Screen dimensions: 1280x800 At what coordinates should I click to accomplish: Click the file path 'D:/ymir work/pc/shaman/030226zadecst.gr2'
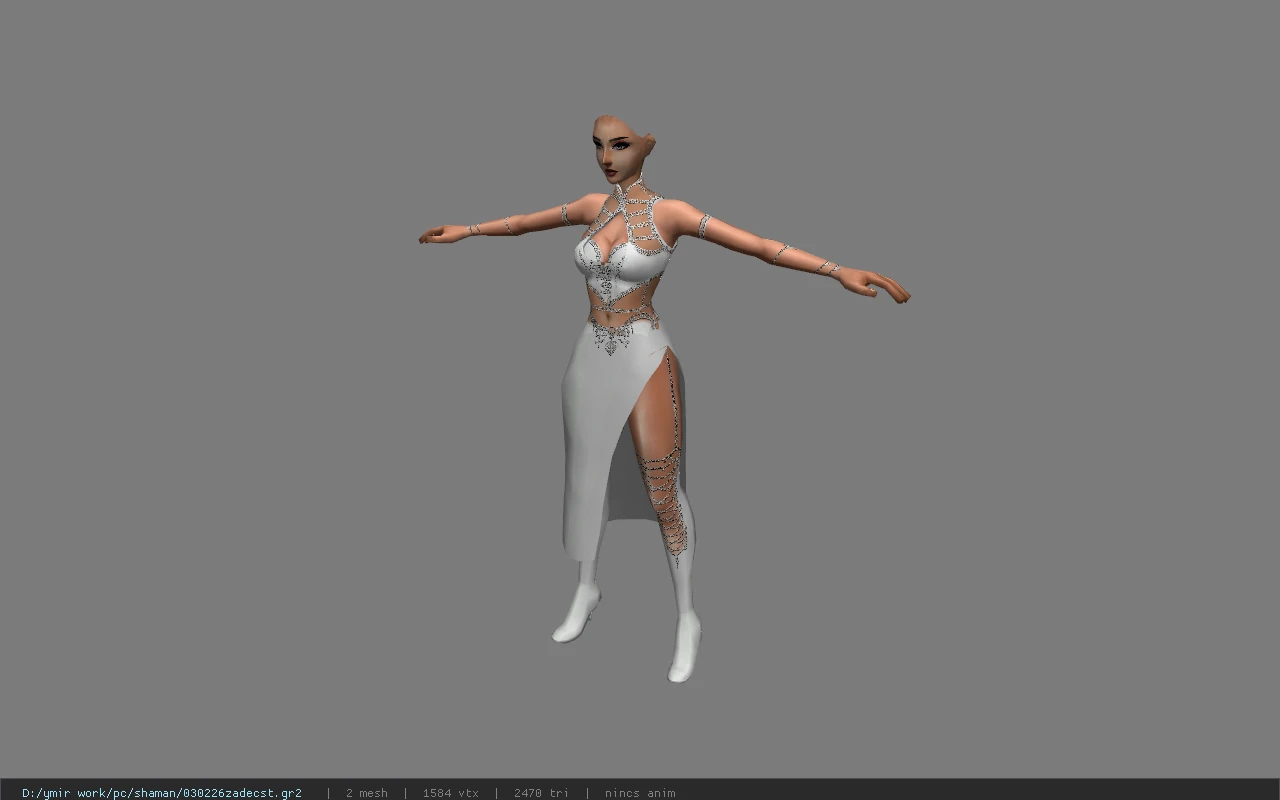point(162,793)
